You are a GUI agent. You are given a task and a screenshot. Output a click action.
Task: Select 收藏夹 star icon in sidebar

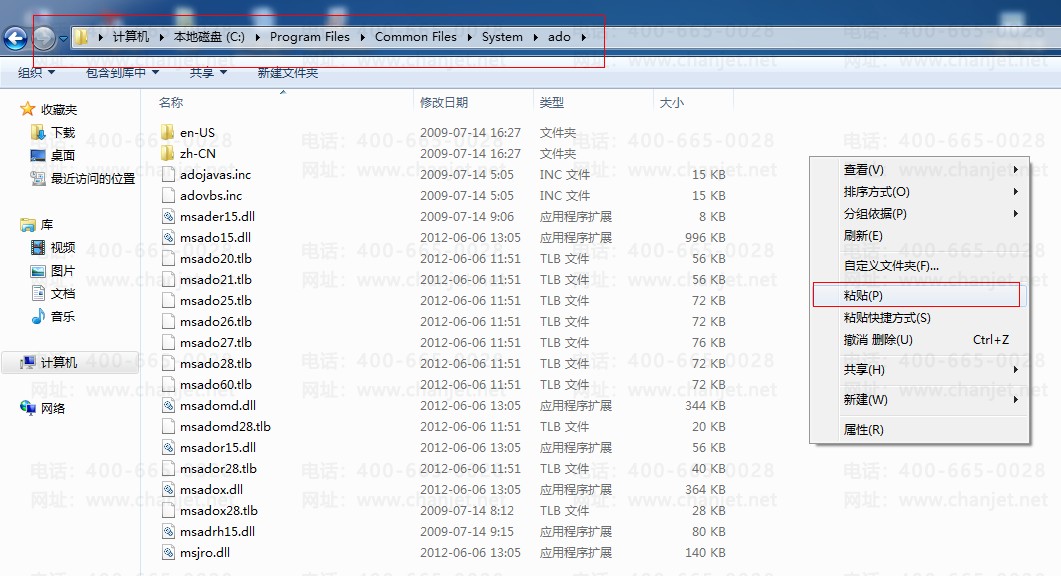pyautogui.click(x=27, y=109)
